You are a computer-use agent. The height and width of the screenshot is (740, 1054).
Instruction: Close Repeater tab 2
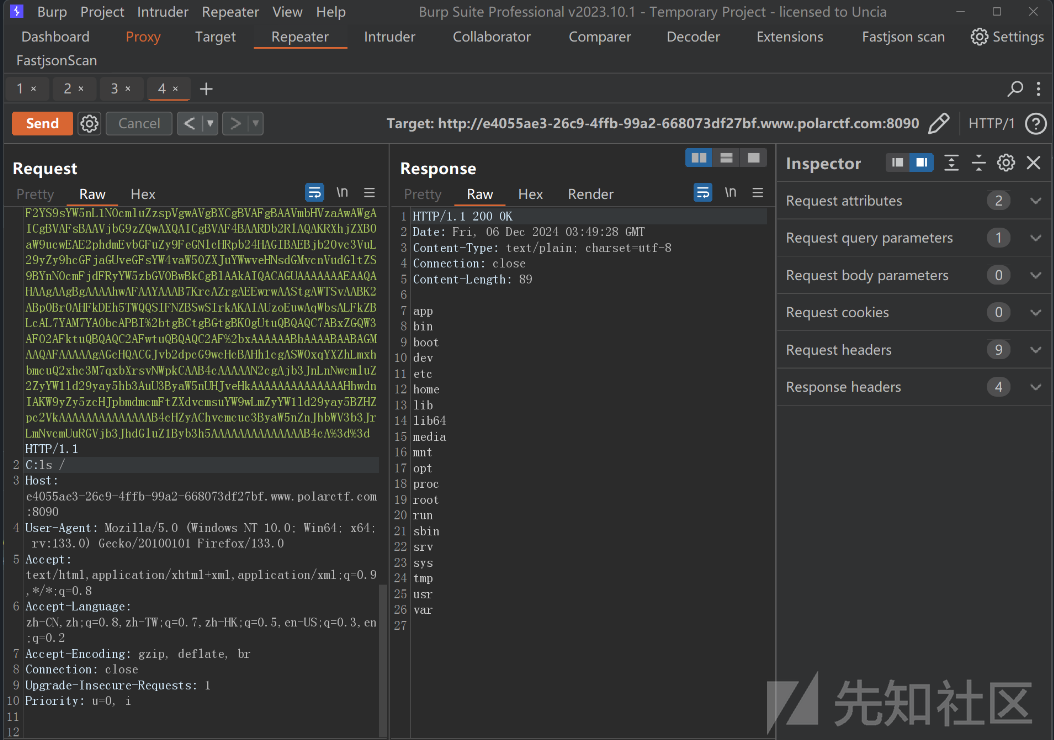pos(81,89)
